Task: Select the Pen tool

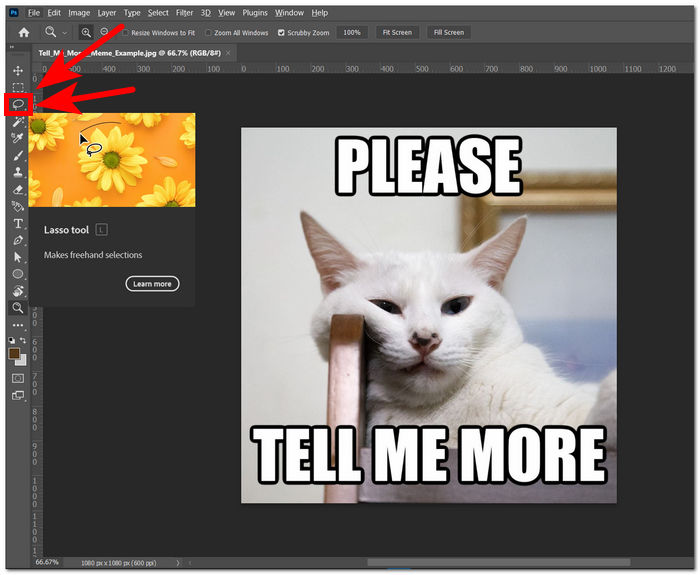Action: click(x=18, y=240)
